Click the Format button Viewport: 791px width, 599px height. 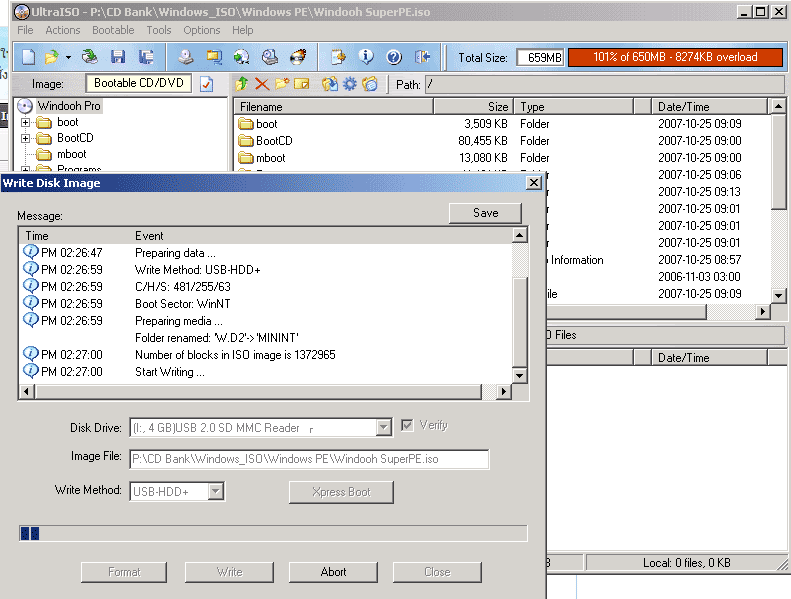(x=124, y=572)
